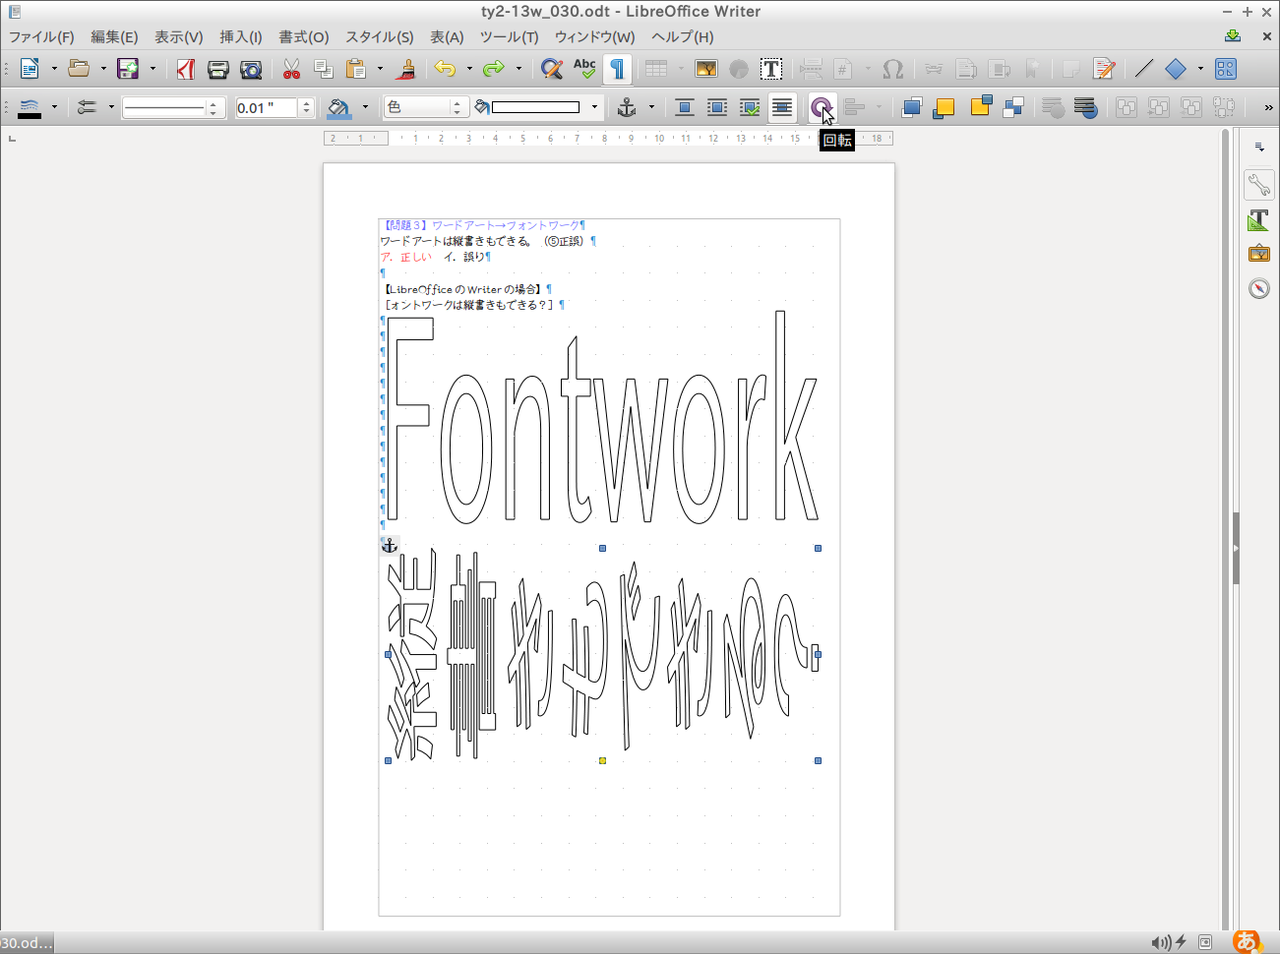Move the object to the background
The image size is (1280, 954).
(1085, 108)
